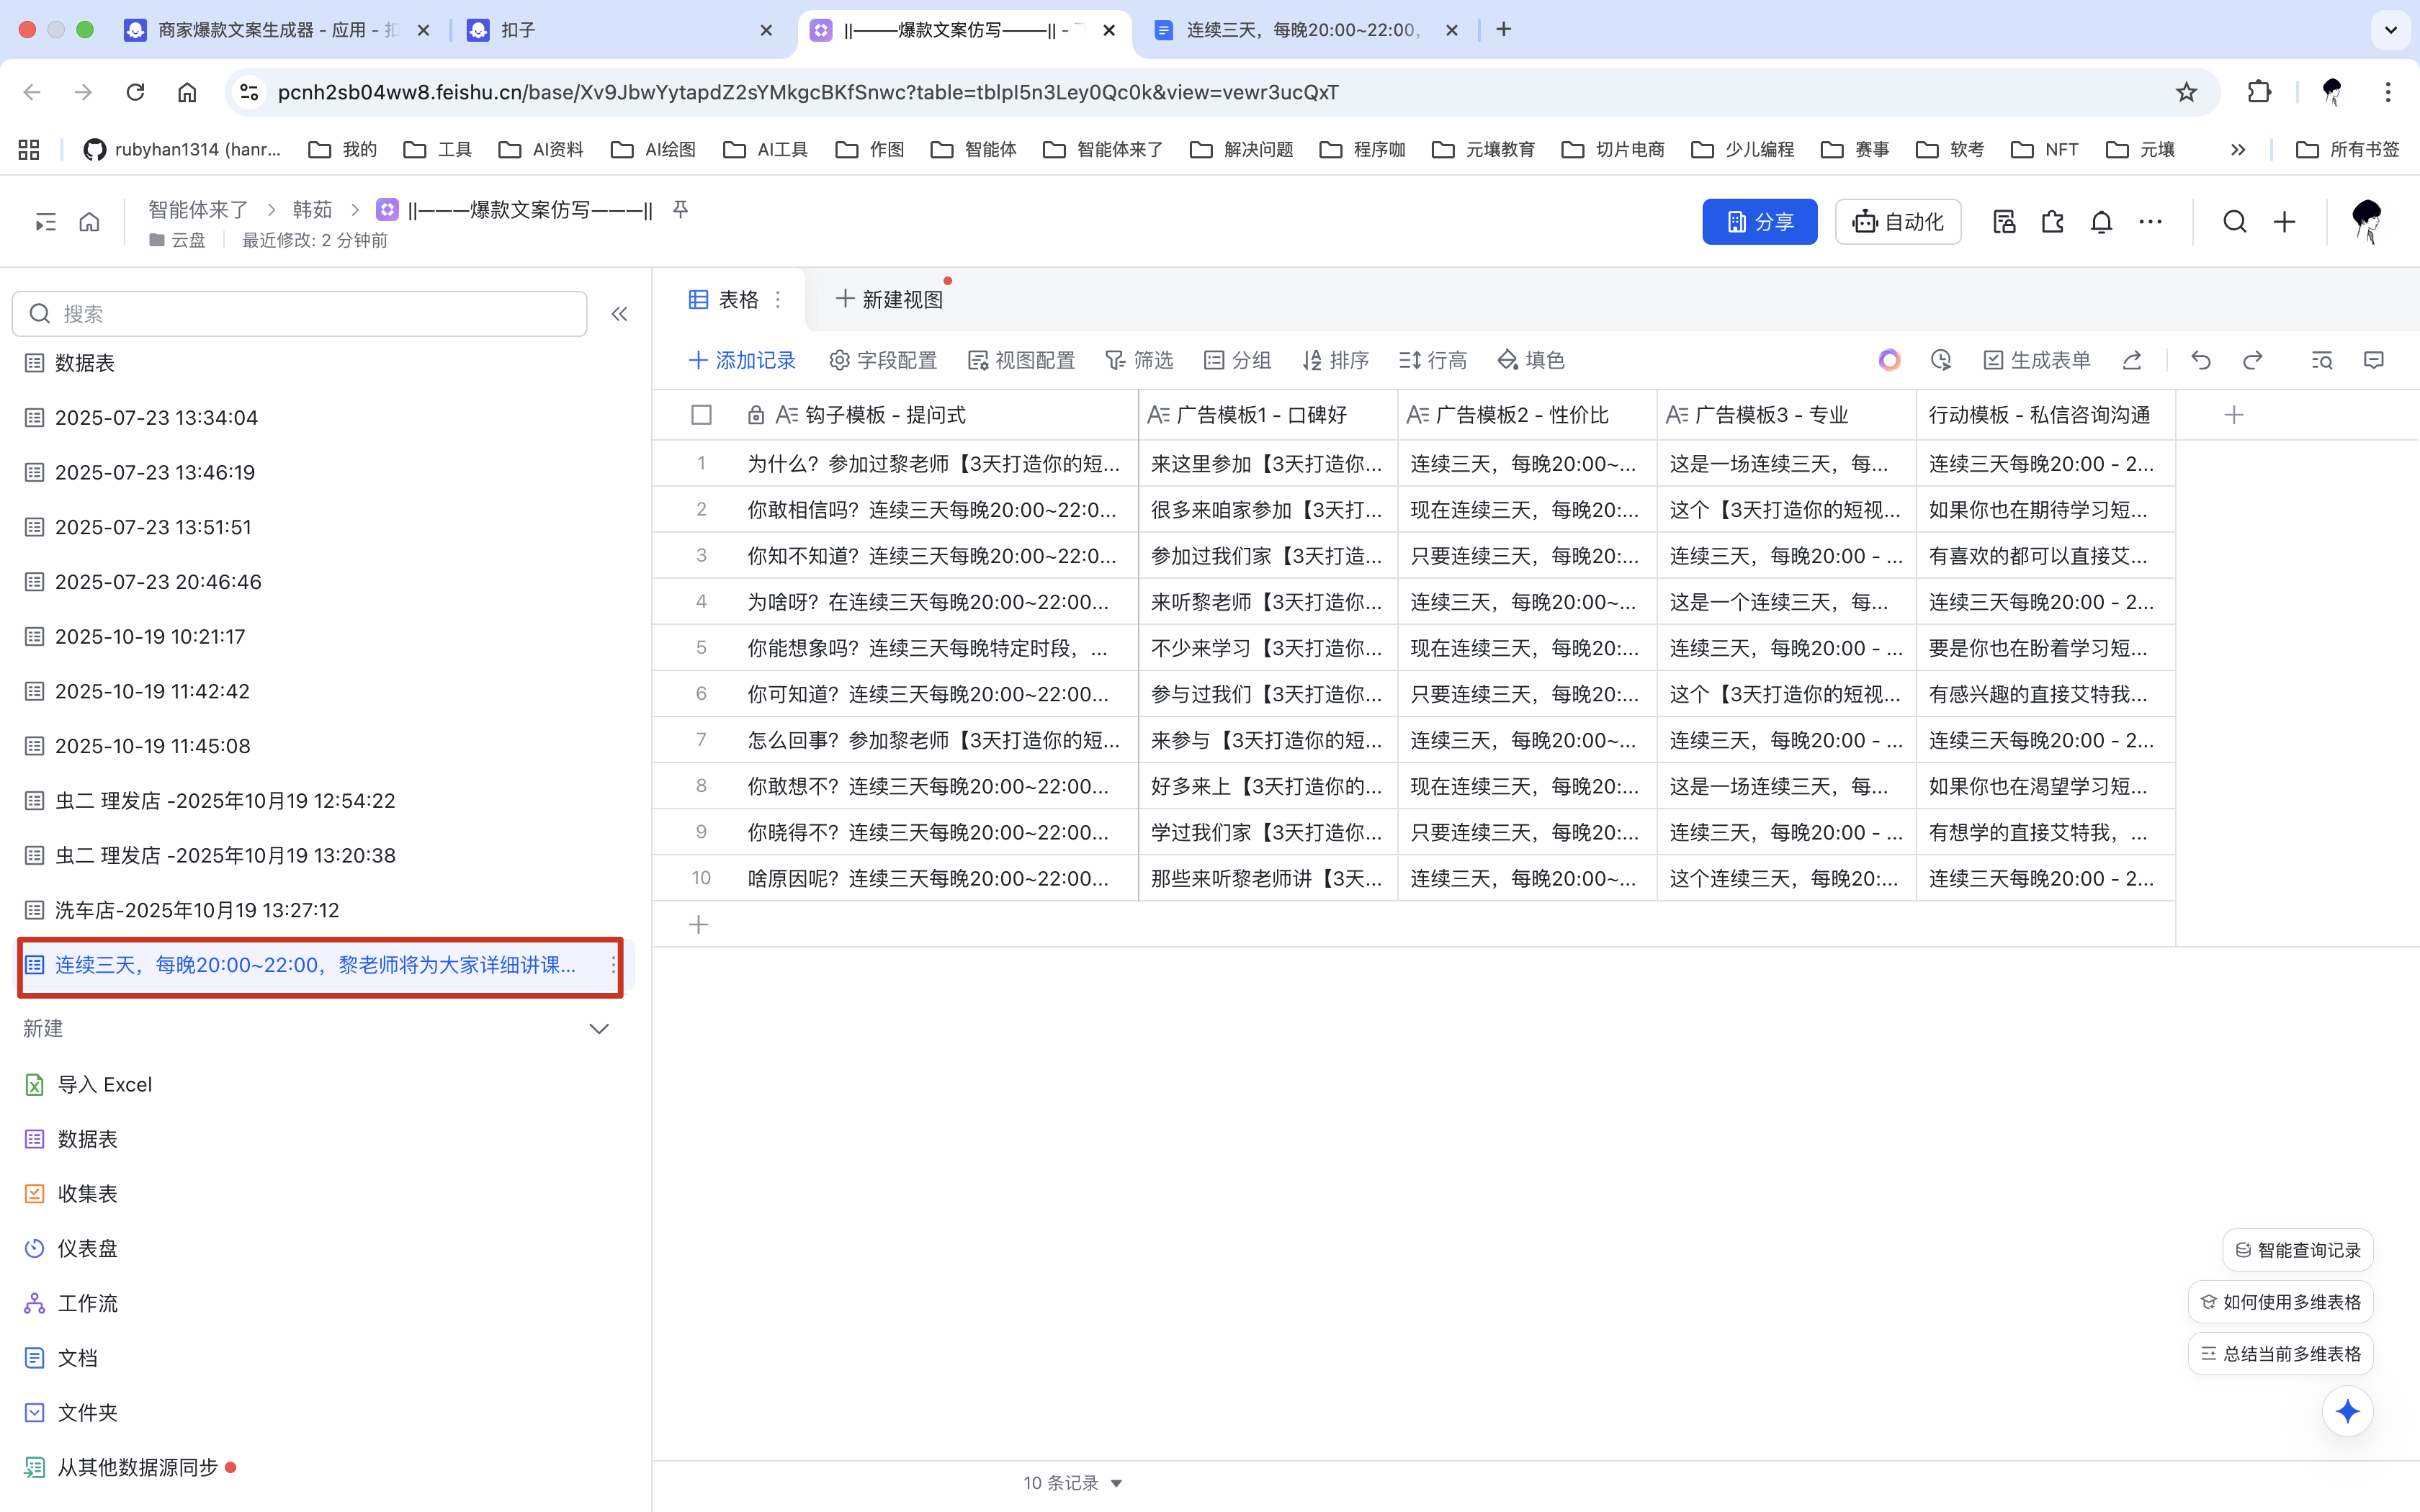Open the comments panel icon
The image size is (2420, 1512).
coord(2373,360)
